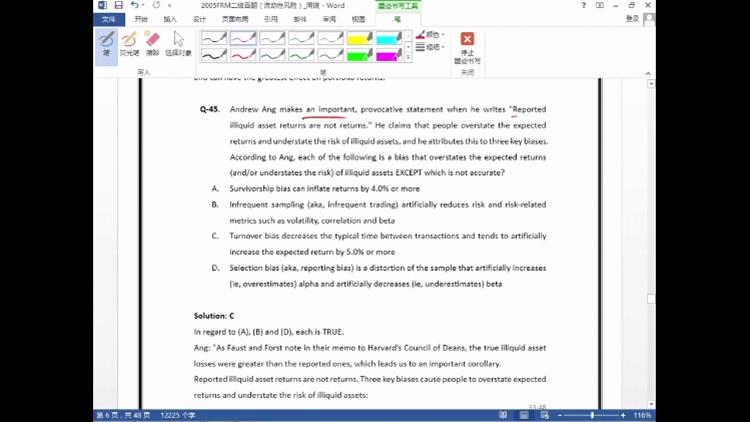The image size is (750, 422).
Task: Click the account avatar picture
Action: pos(649,19)
